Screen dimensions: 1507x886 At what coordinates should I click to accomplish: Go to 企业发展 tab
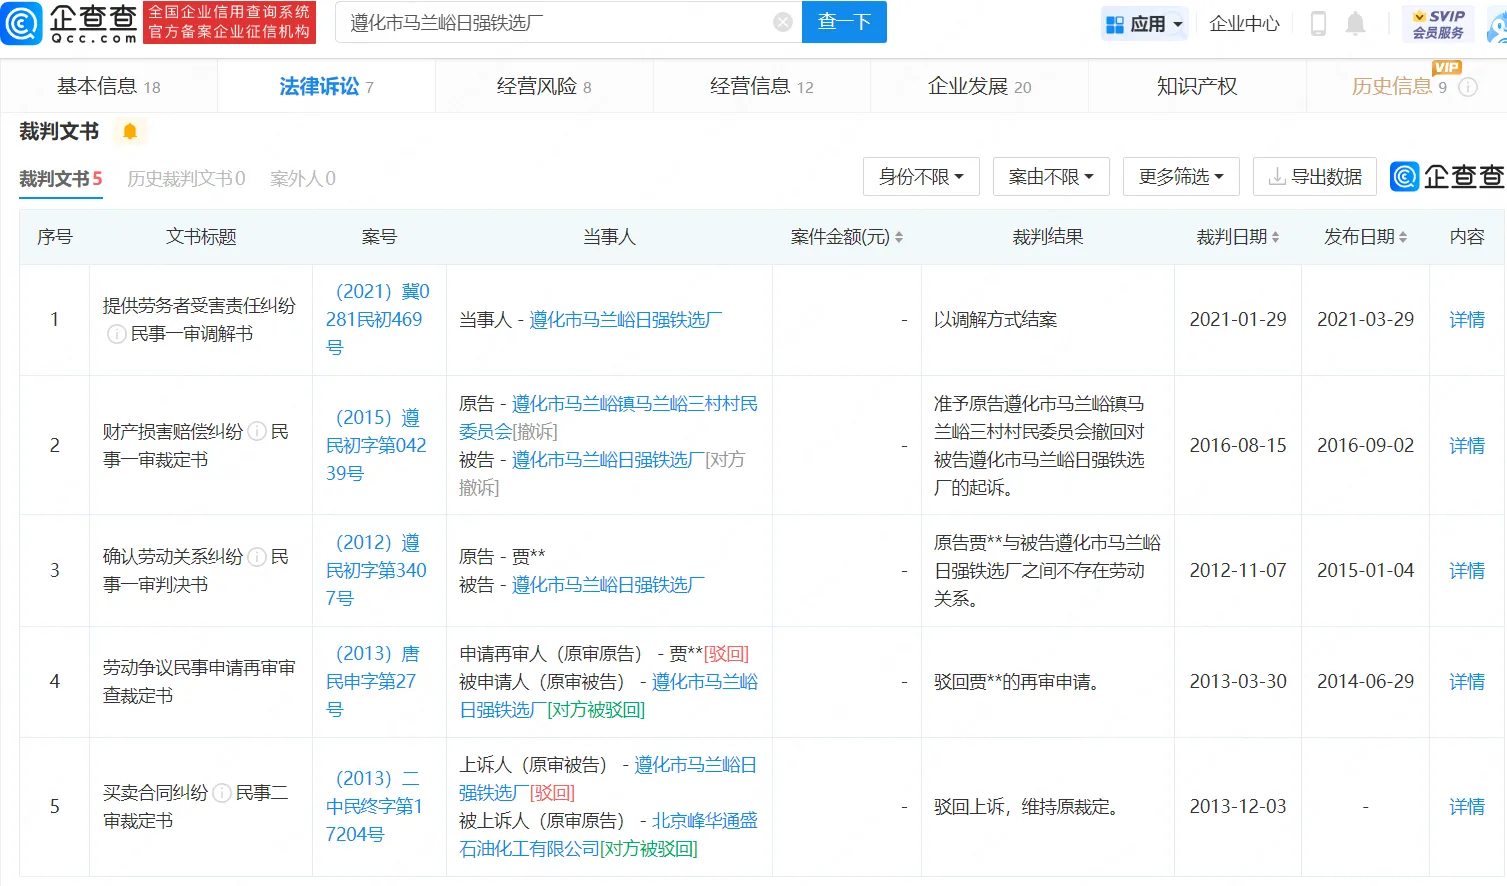[x=979, y=87]
